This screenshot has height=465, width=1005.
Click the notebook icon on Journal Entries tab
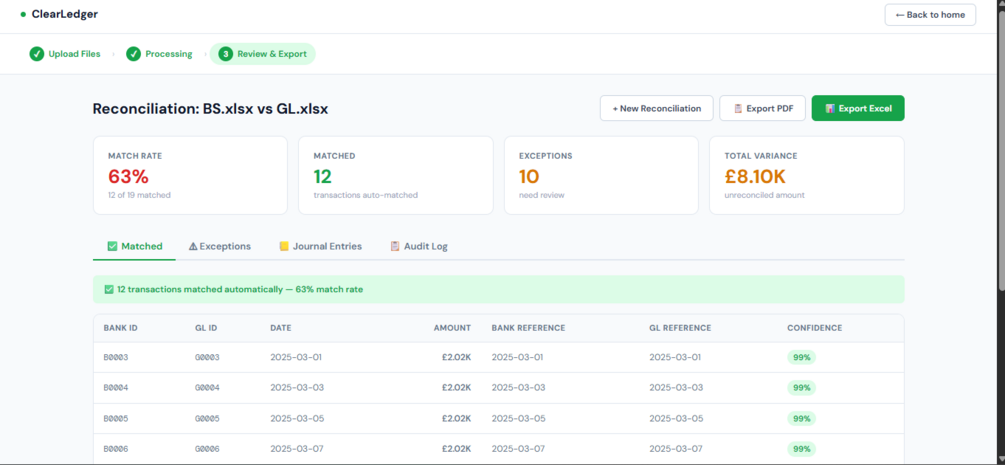point(284,246)
